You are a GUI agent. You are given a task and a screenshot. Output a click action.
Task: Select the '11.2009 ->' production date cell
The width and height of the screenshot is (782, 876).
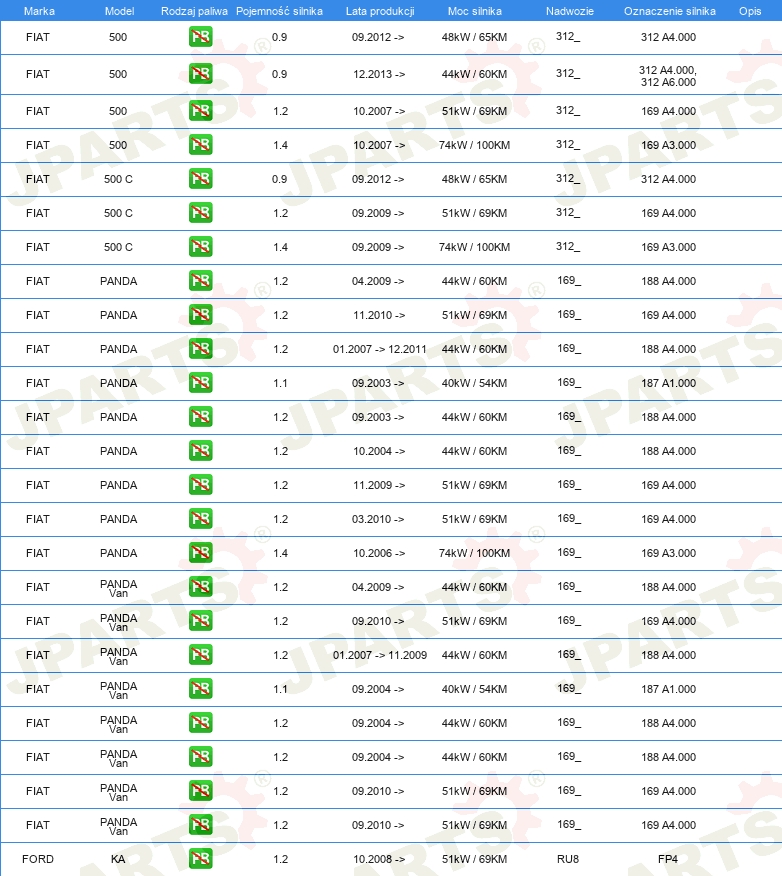pyautogui.click(x=379, y=485)
